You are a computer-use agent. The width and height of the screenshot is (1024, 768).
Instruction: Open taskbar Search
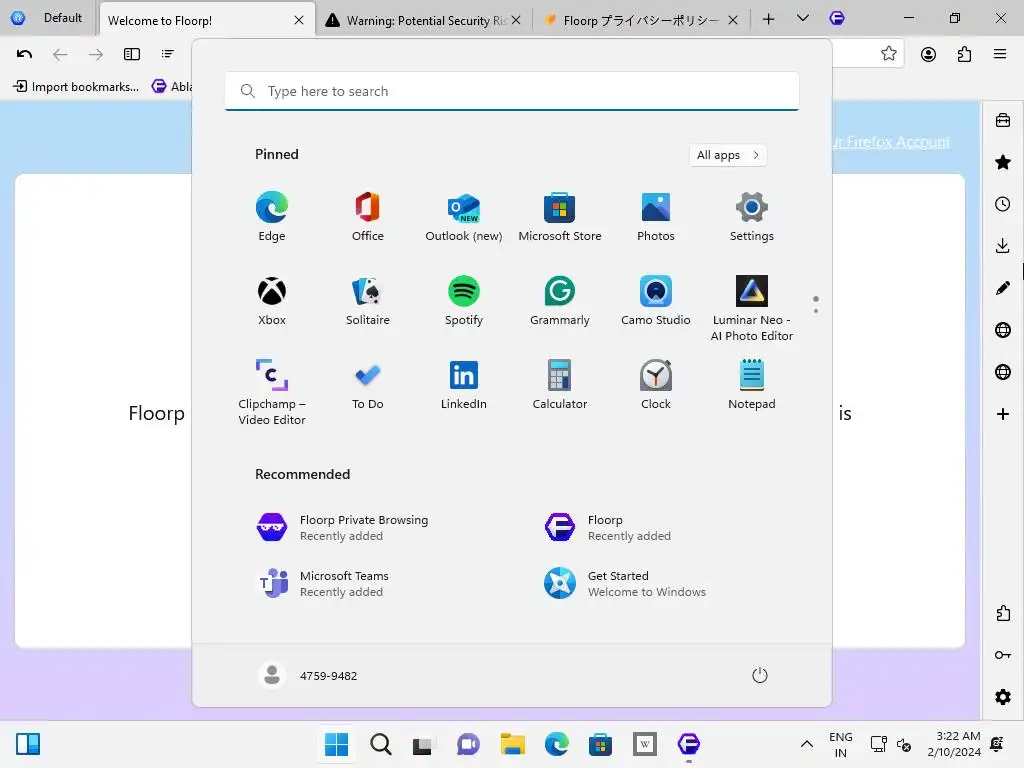381,744
